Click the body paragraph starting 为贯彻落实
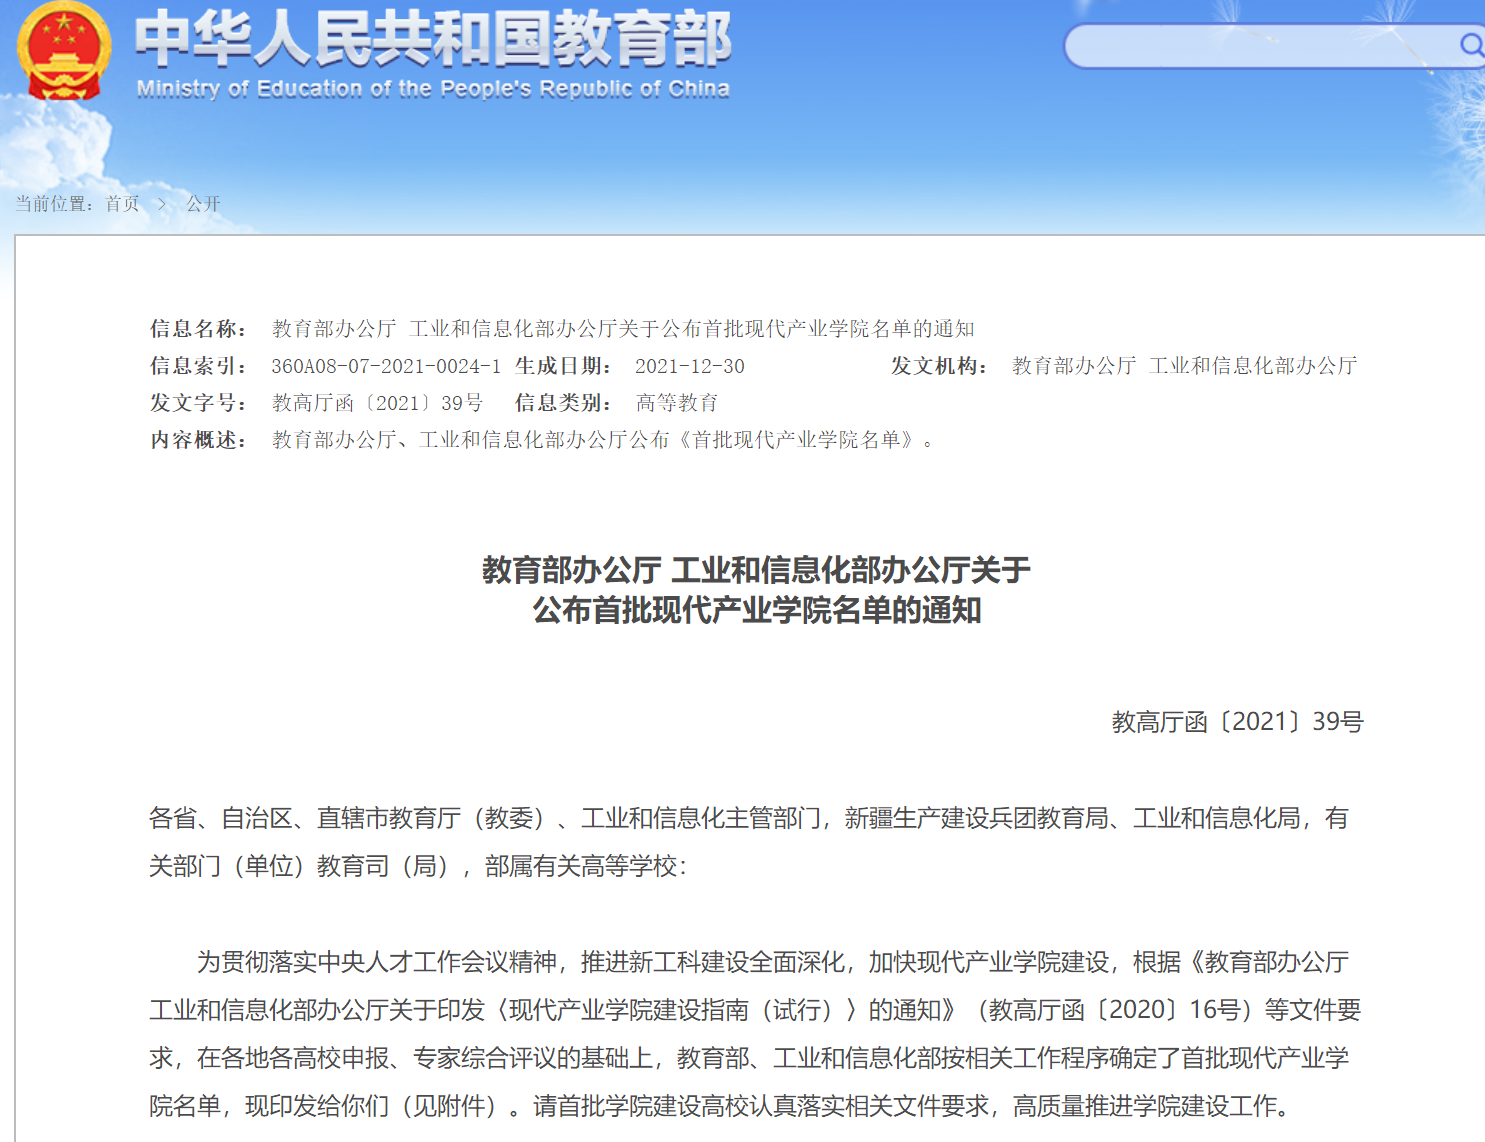 pos(756,1034)
